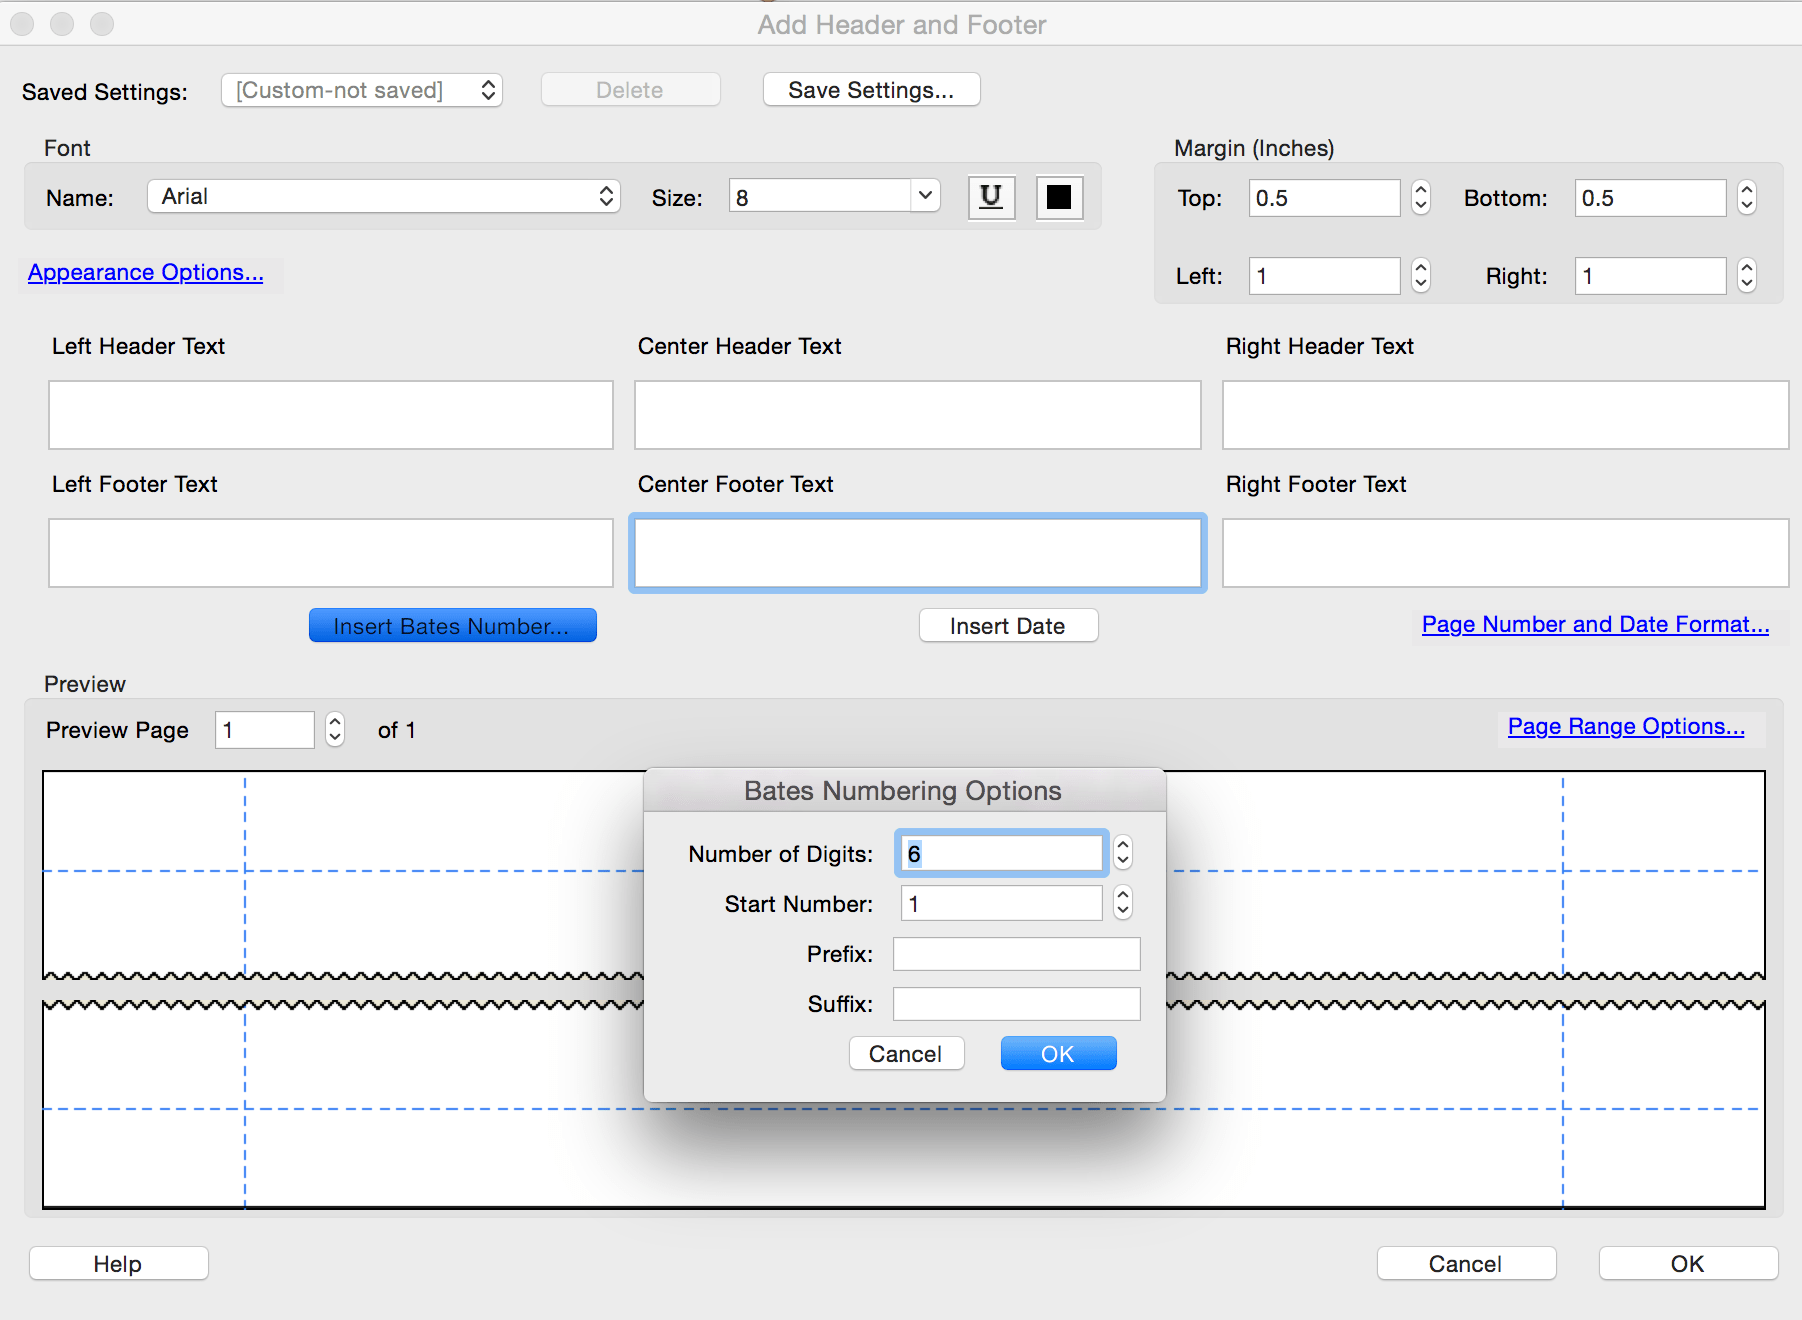Click the Start Number stepper

pos(1123,903)
